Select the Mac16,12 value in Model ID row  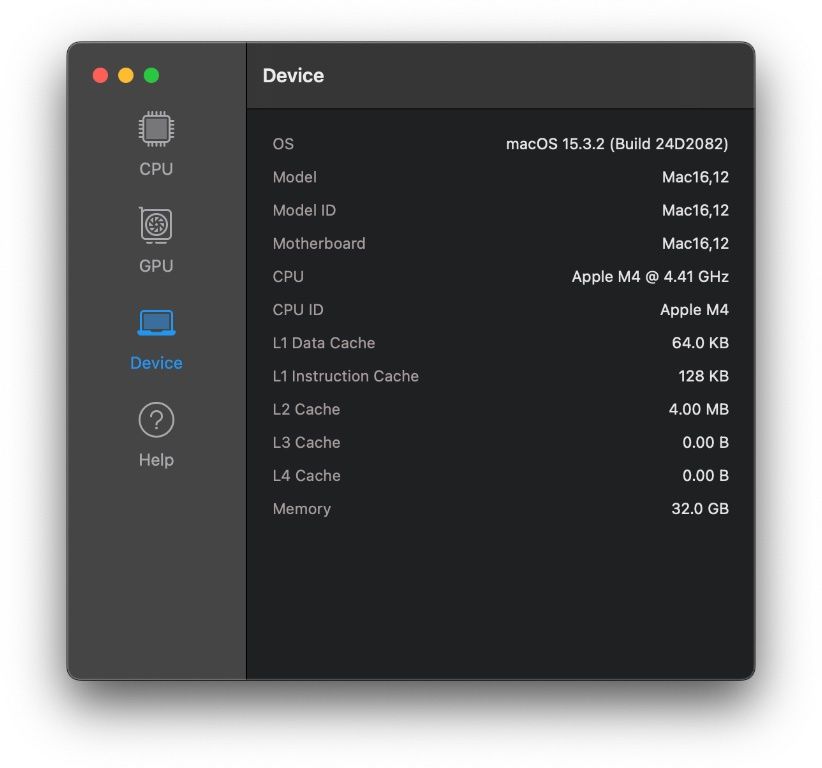(x=695, y=210)
